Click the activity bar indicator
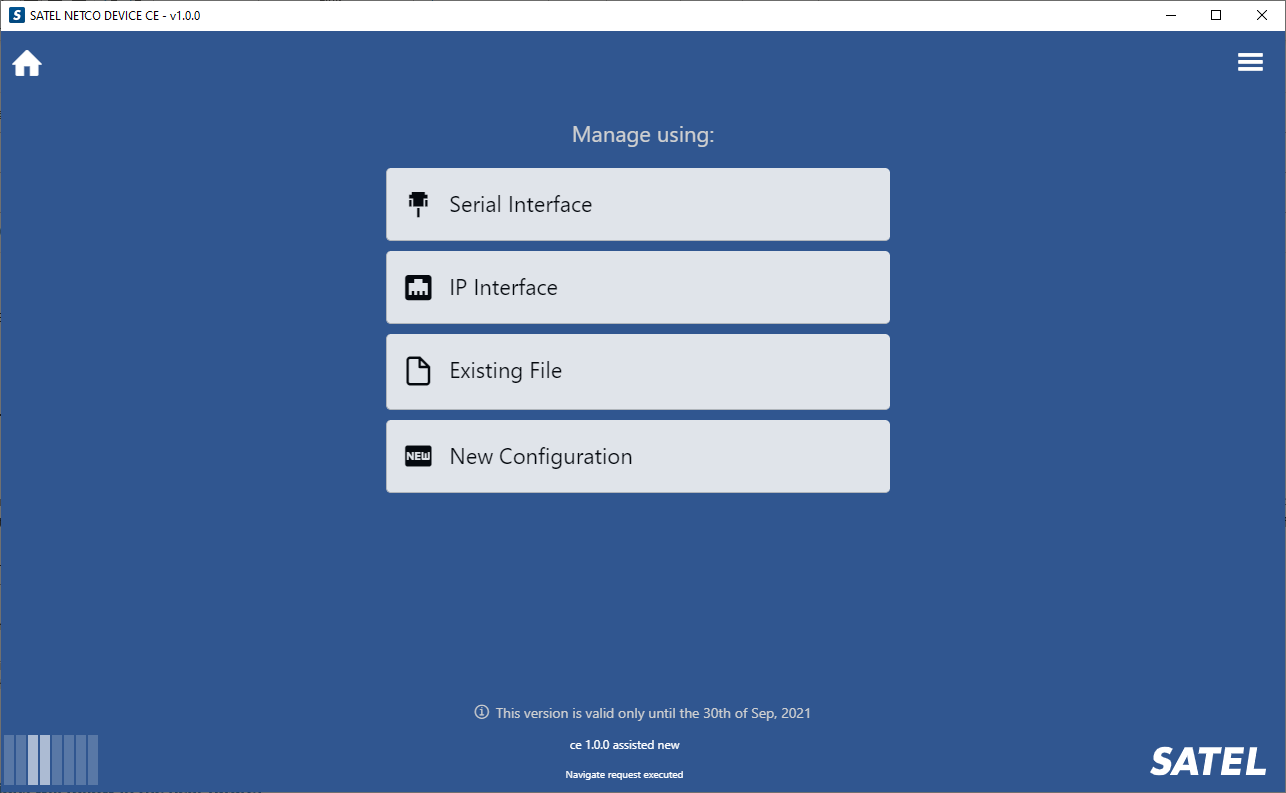 pos(51,760)
